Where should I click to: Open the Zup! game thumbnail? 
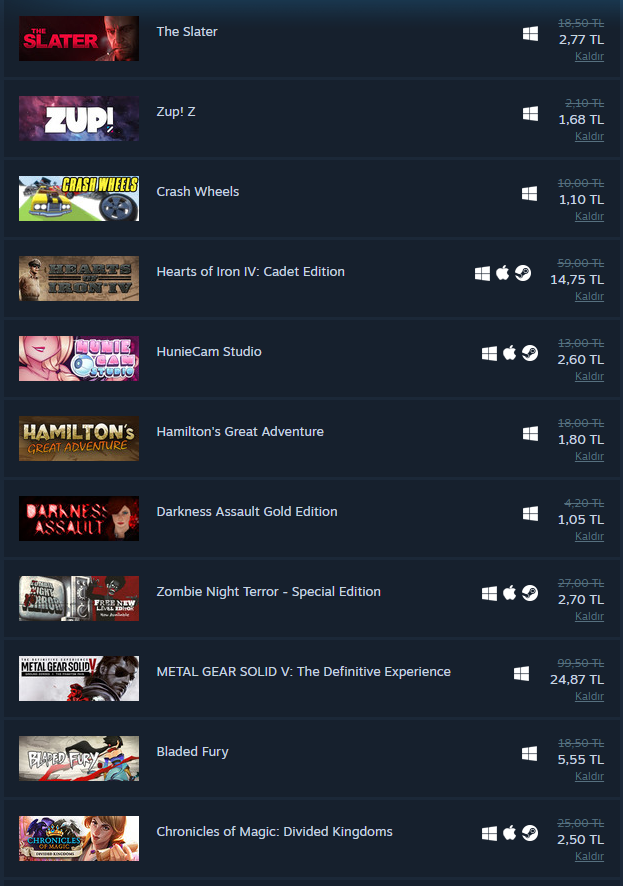(79, 118)
